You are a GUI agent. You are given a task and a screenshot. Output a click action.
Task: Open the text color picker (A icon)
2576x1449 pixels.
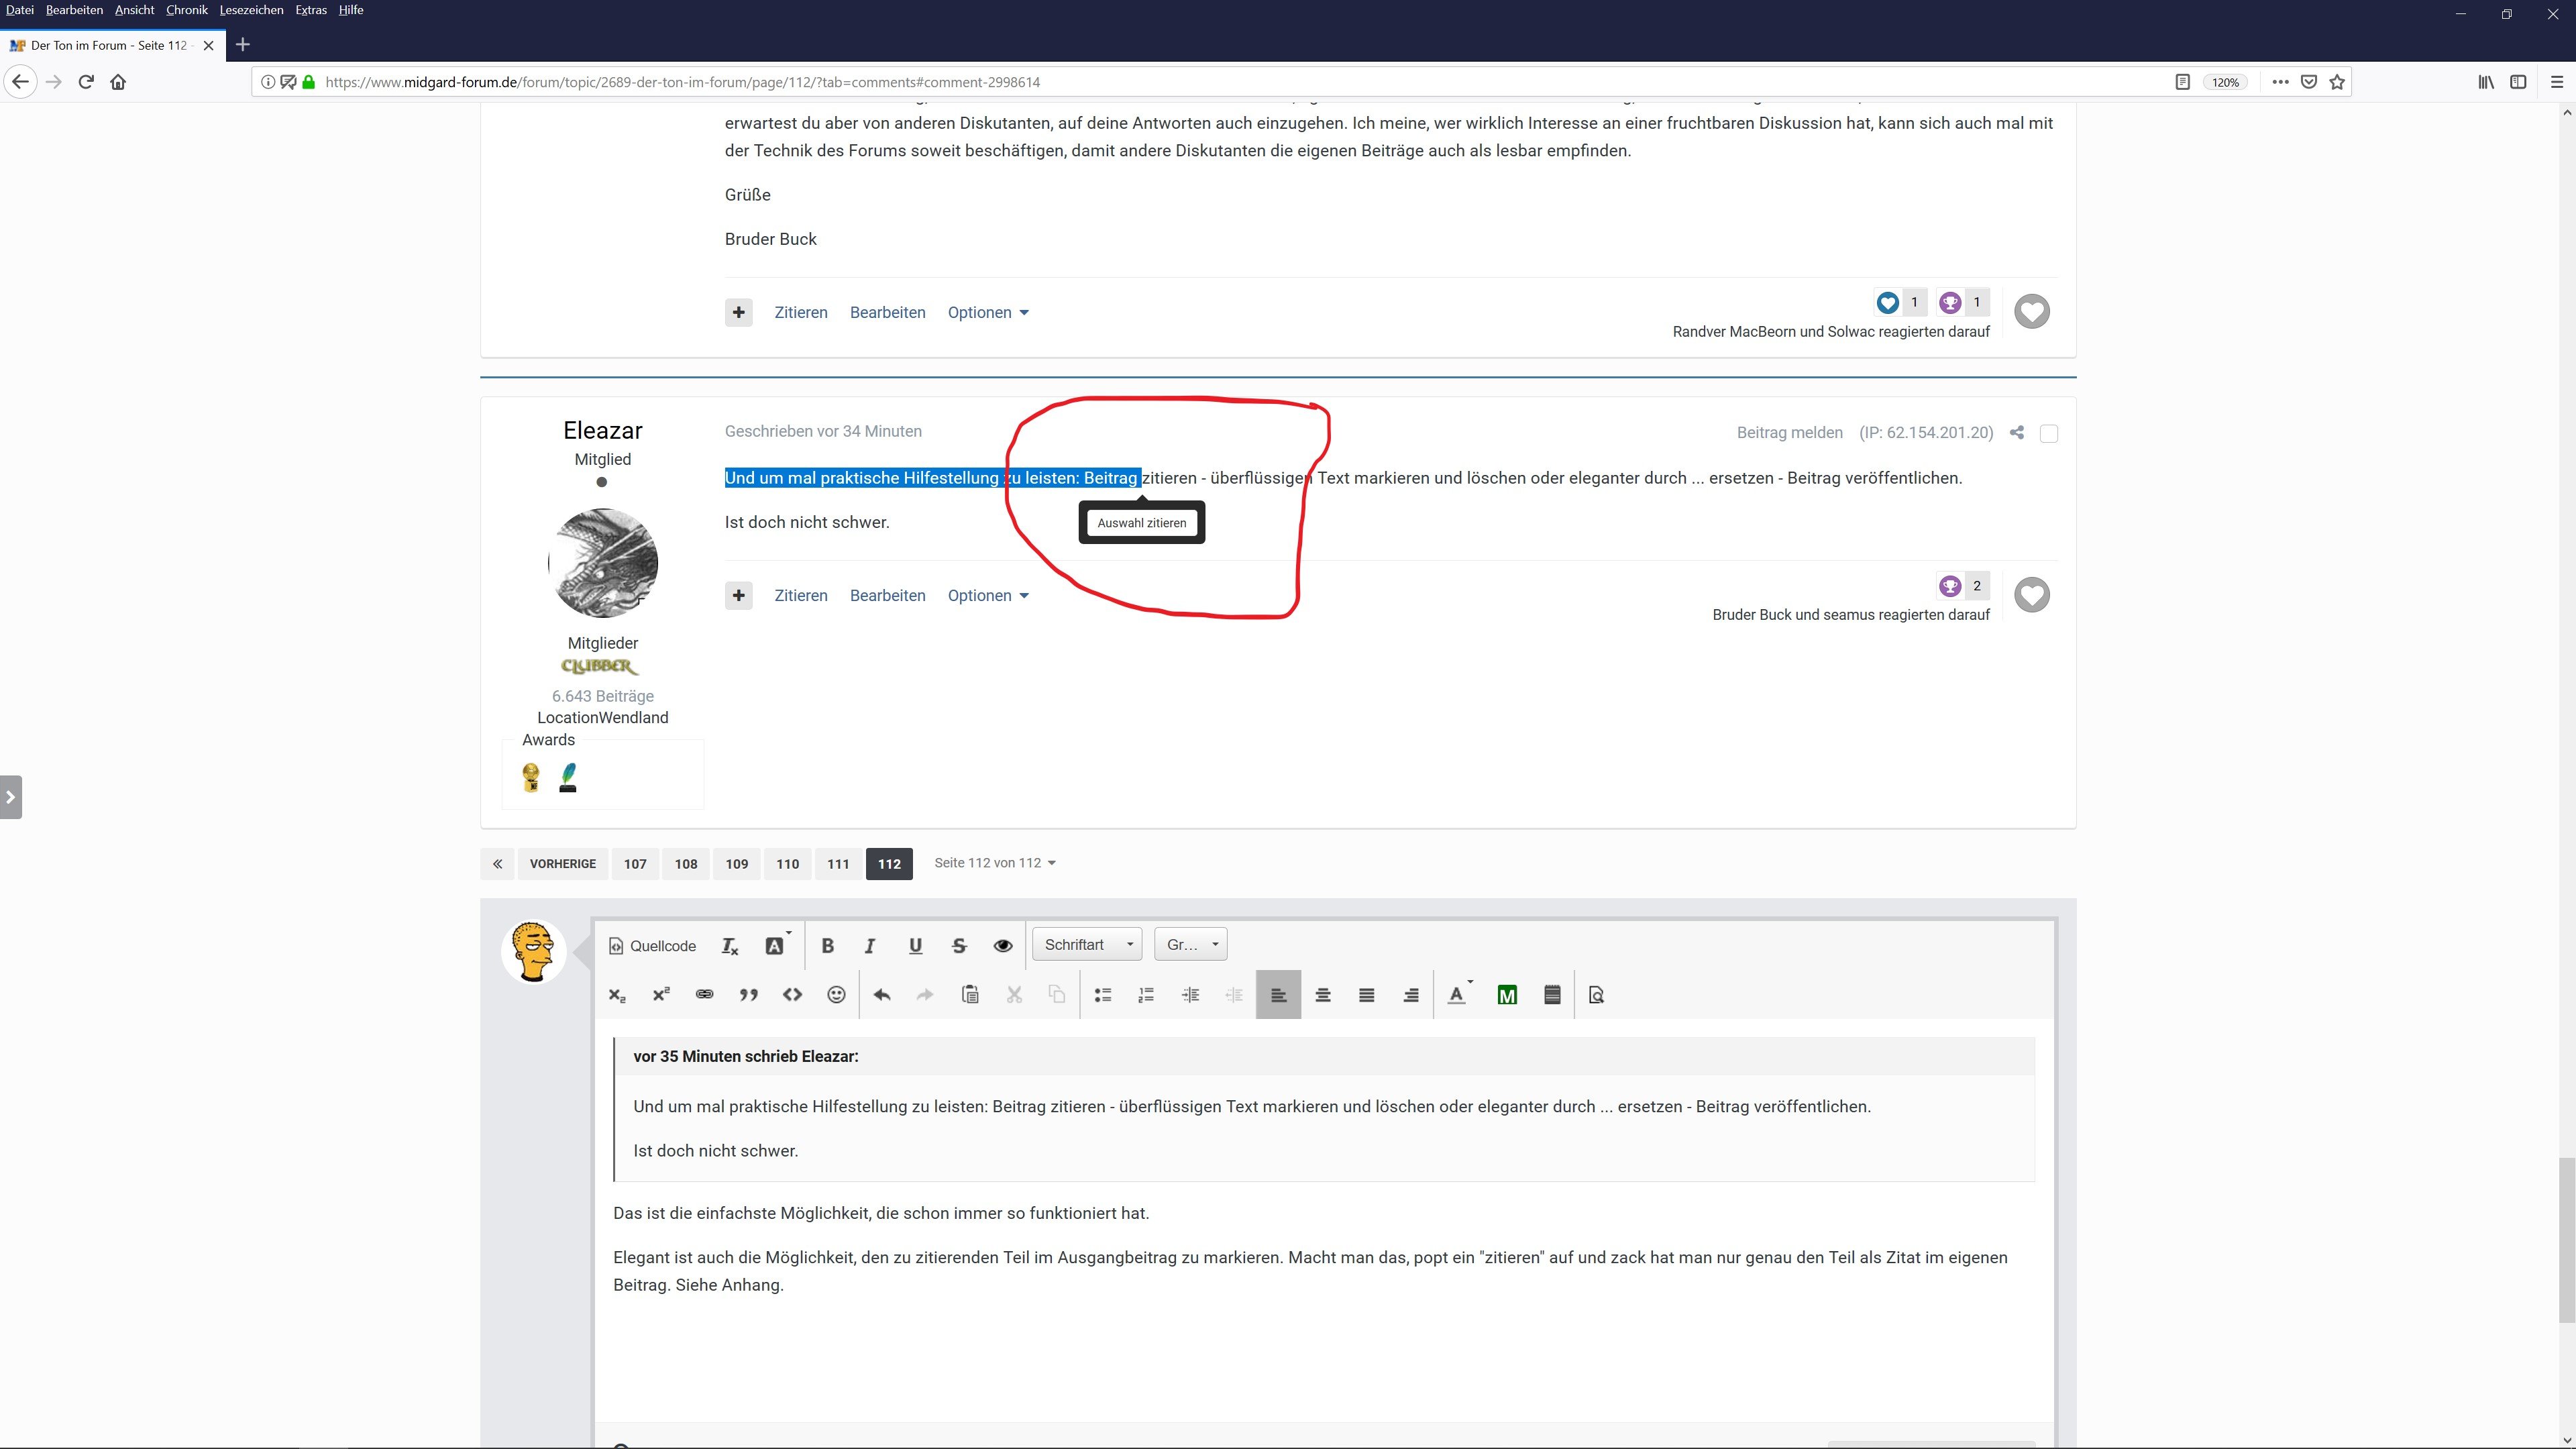(1457, 994)
